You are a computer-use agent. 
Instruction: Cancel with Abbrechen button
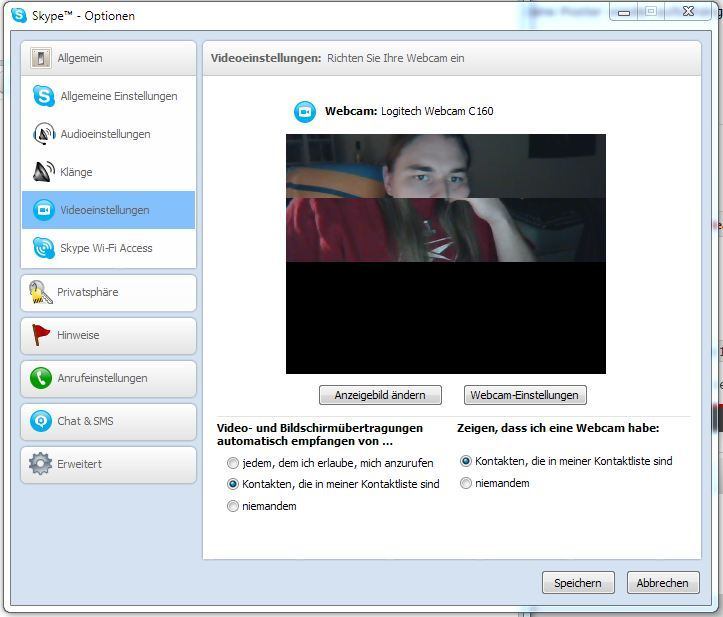pyautogui.click(x=663, y=583)
